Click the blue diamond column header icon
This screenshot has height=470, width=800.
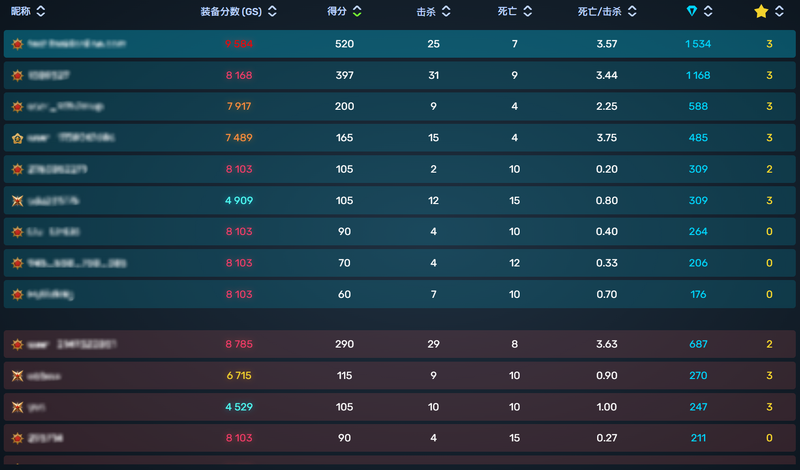click(x=691, y=11)
